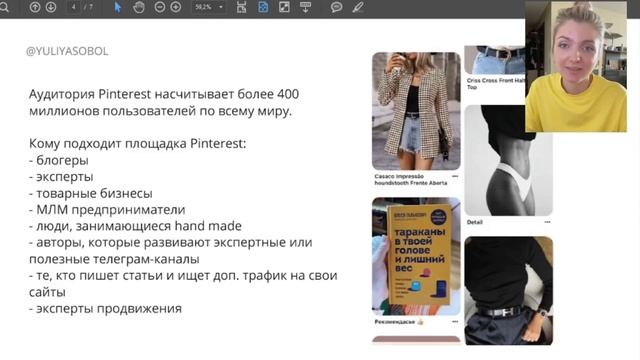The image size is (640, 360).
Task: Click the text 'люди, занимающиеся hand made'
Action: (139, 226)
